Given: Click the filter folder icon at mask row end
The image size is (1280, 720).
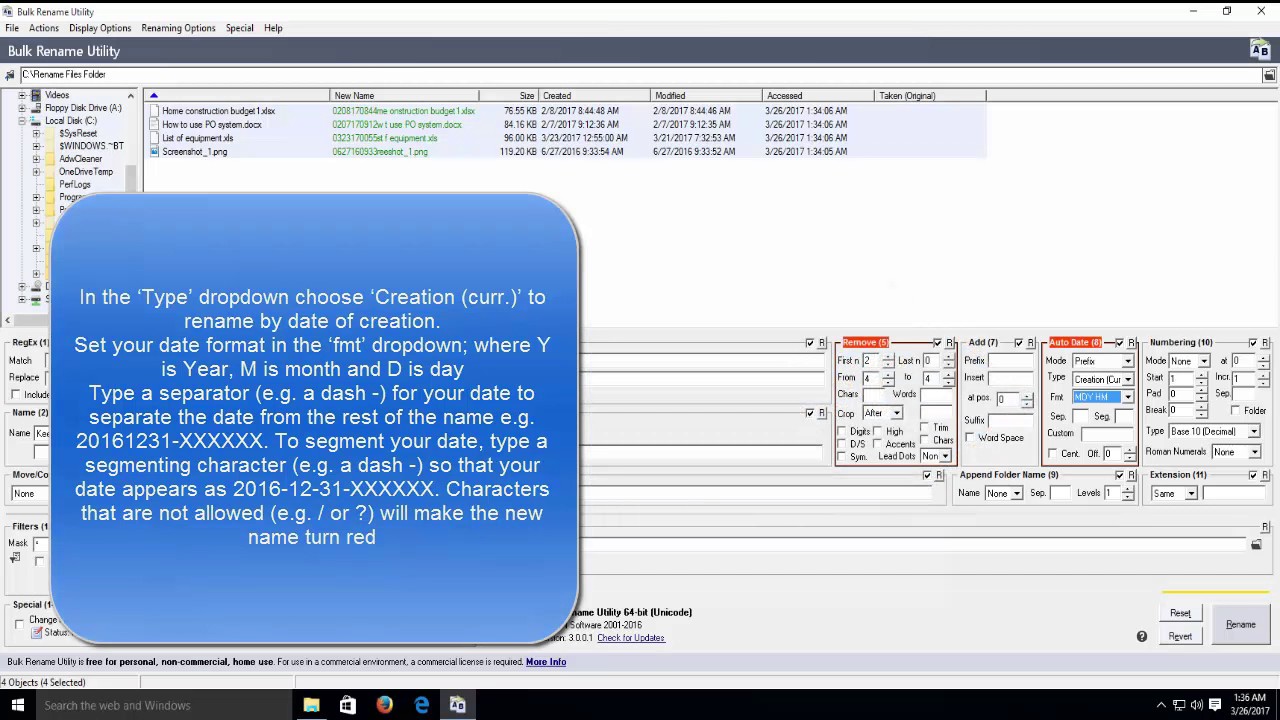Looking at the screenshot, I should [1256, 544].
